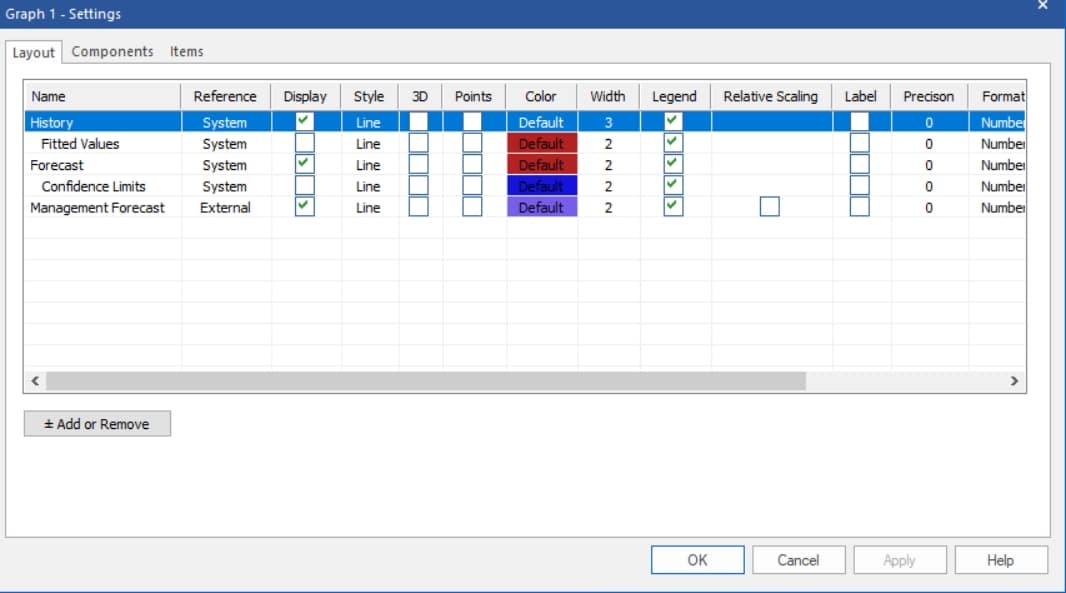Click the Add or Remove button
The image size is (1066, 593).
coord(96,423)
